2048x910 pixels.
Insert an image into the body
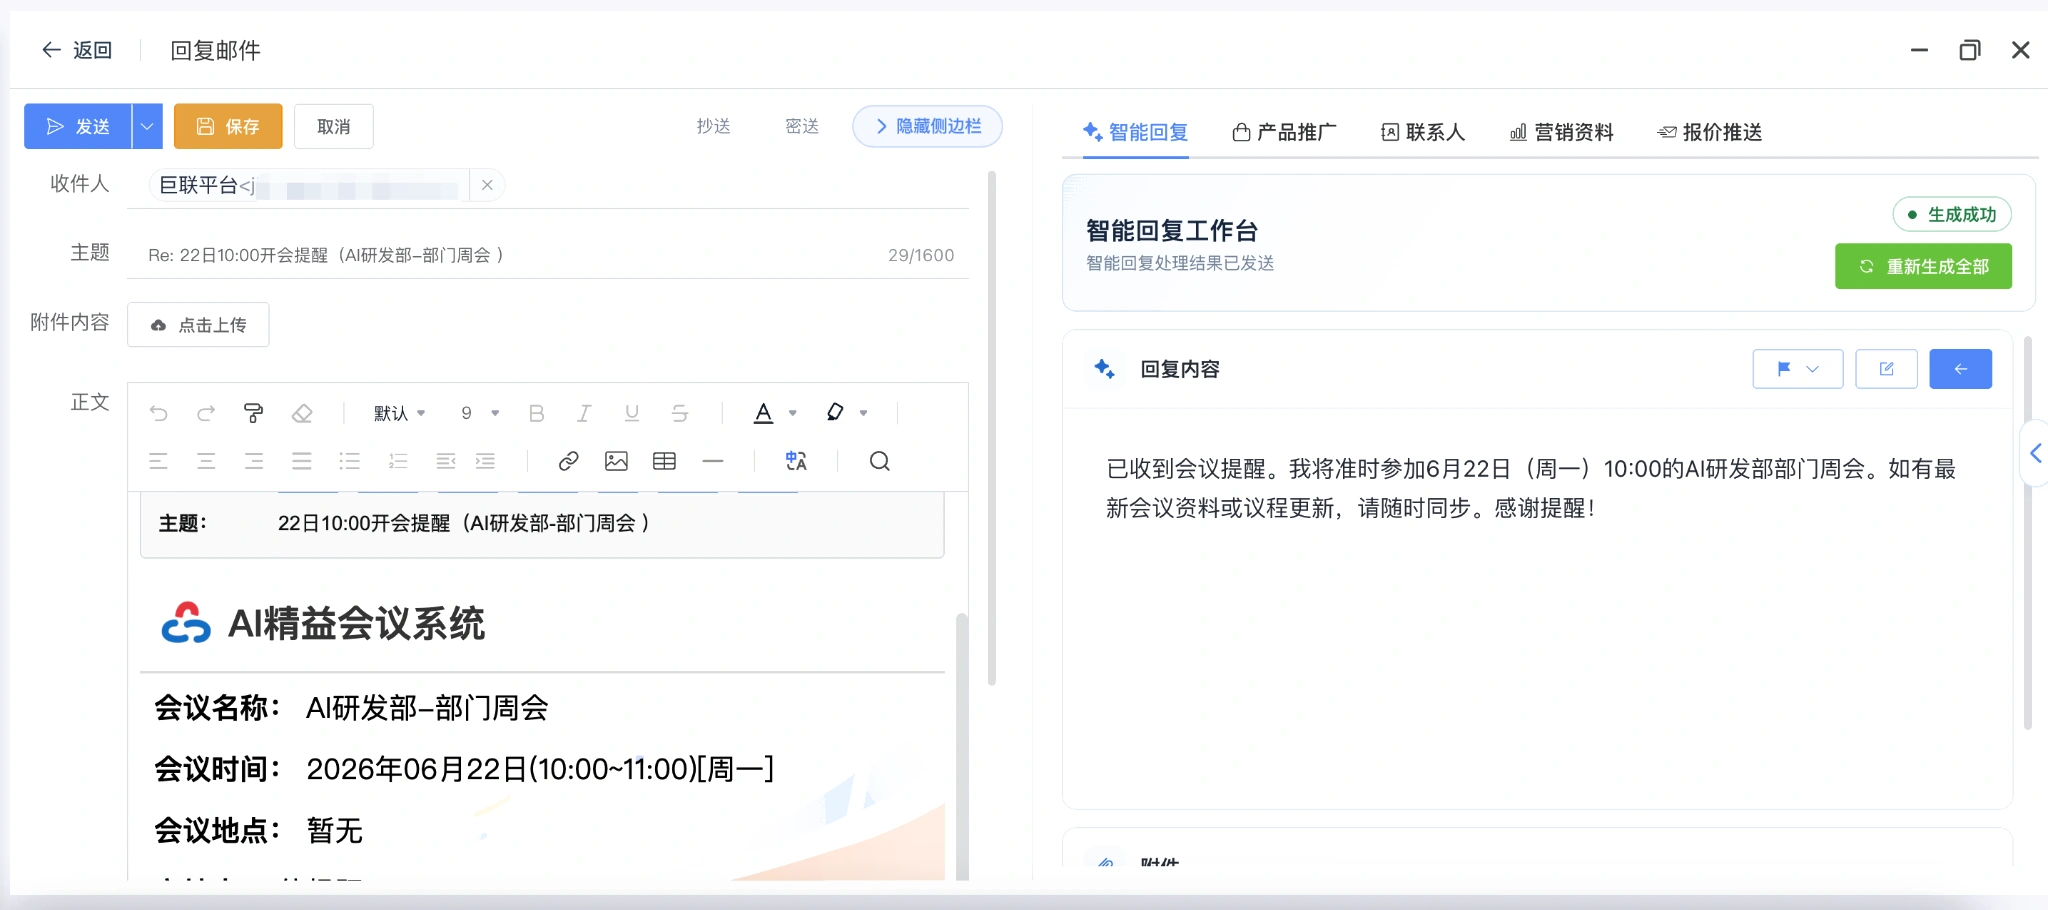[x=616, y=461]
